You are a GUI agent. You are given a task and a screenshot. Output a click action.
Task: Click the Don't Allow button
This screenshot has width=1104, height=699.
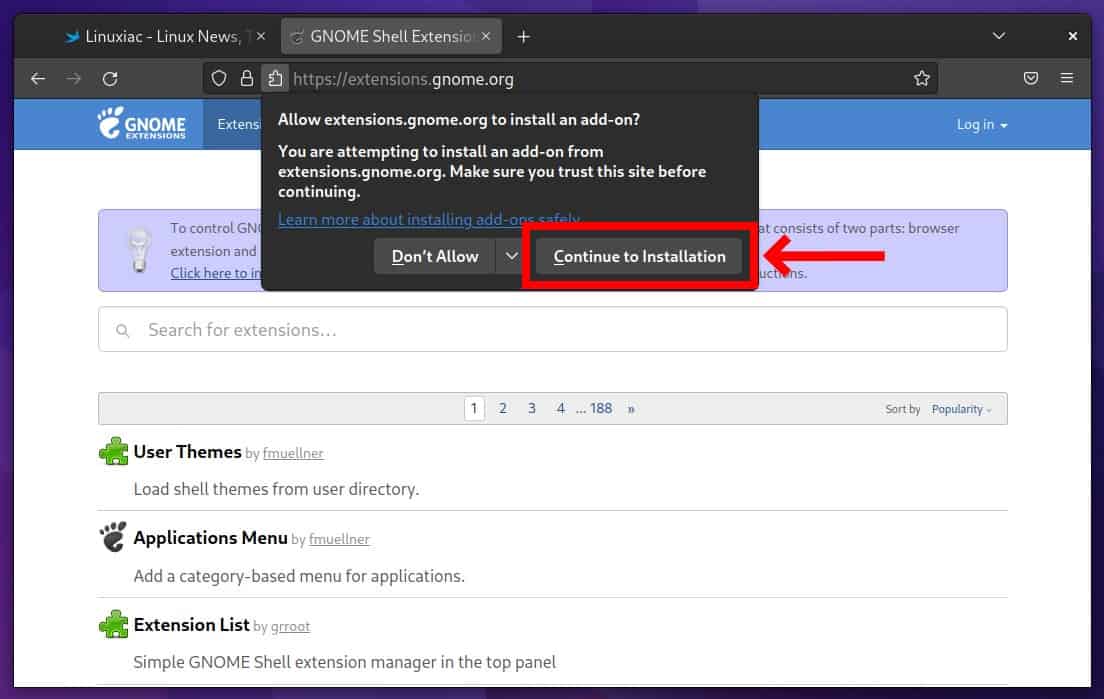click(x=435, y=256)
